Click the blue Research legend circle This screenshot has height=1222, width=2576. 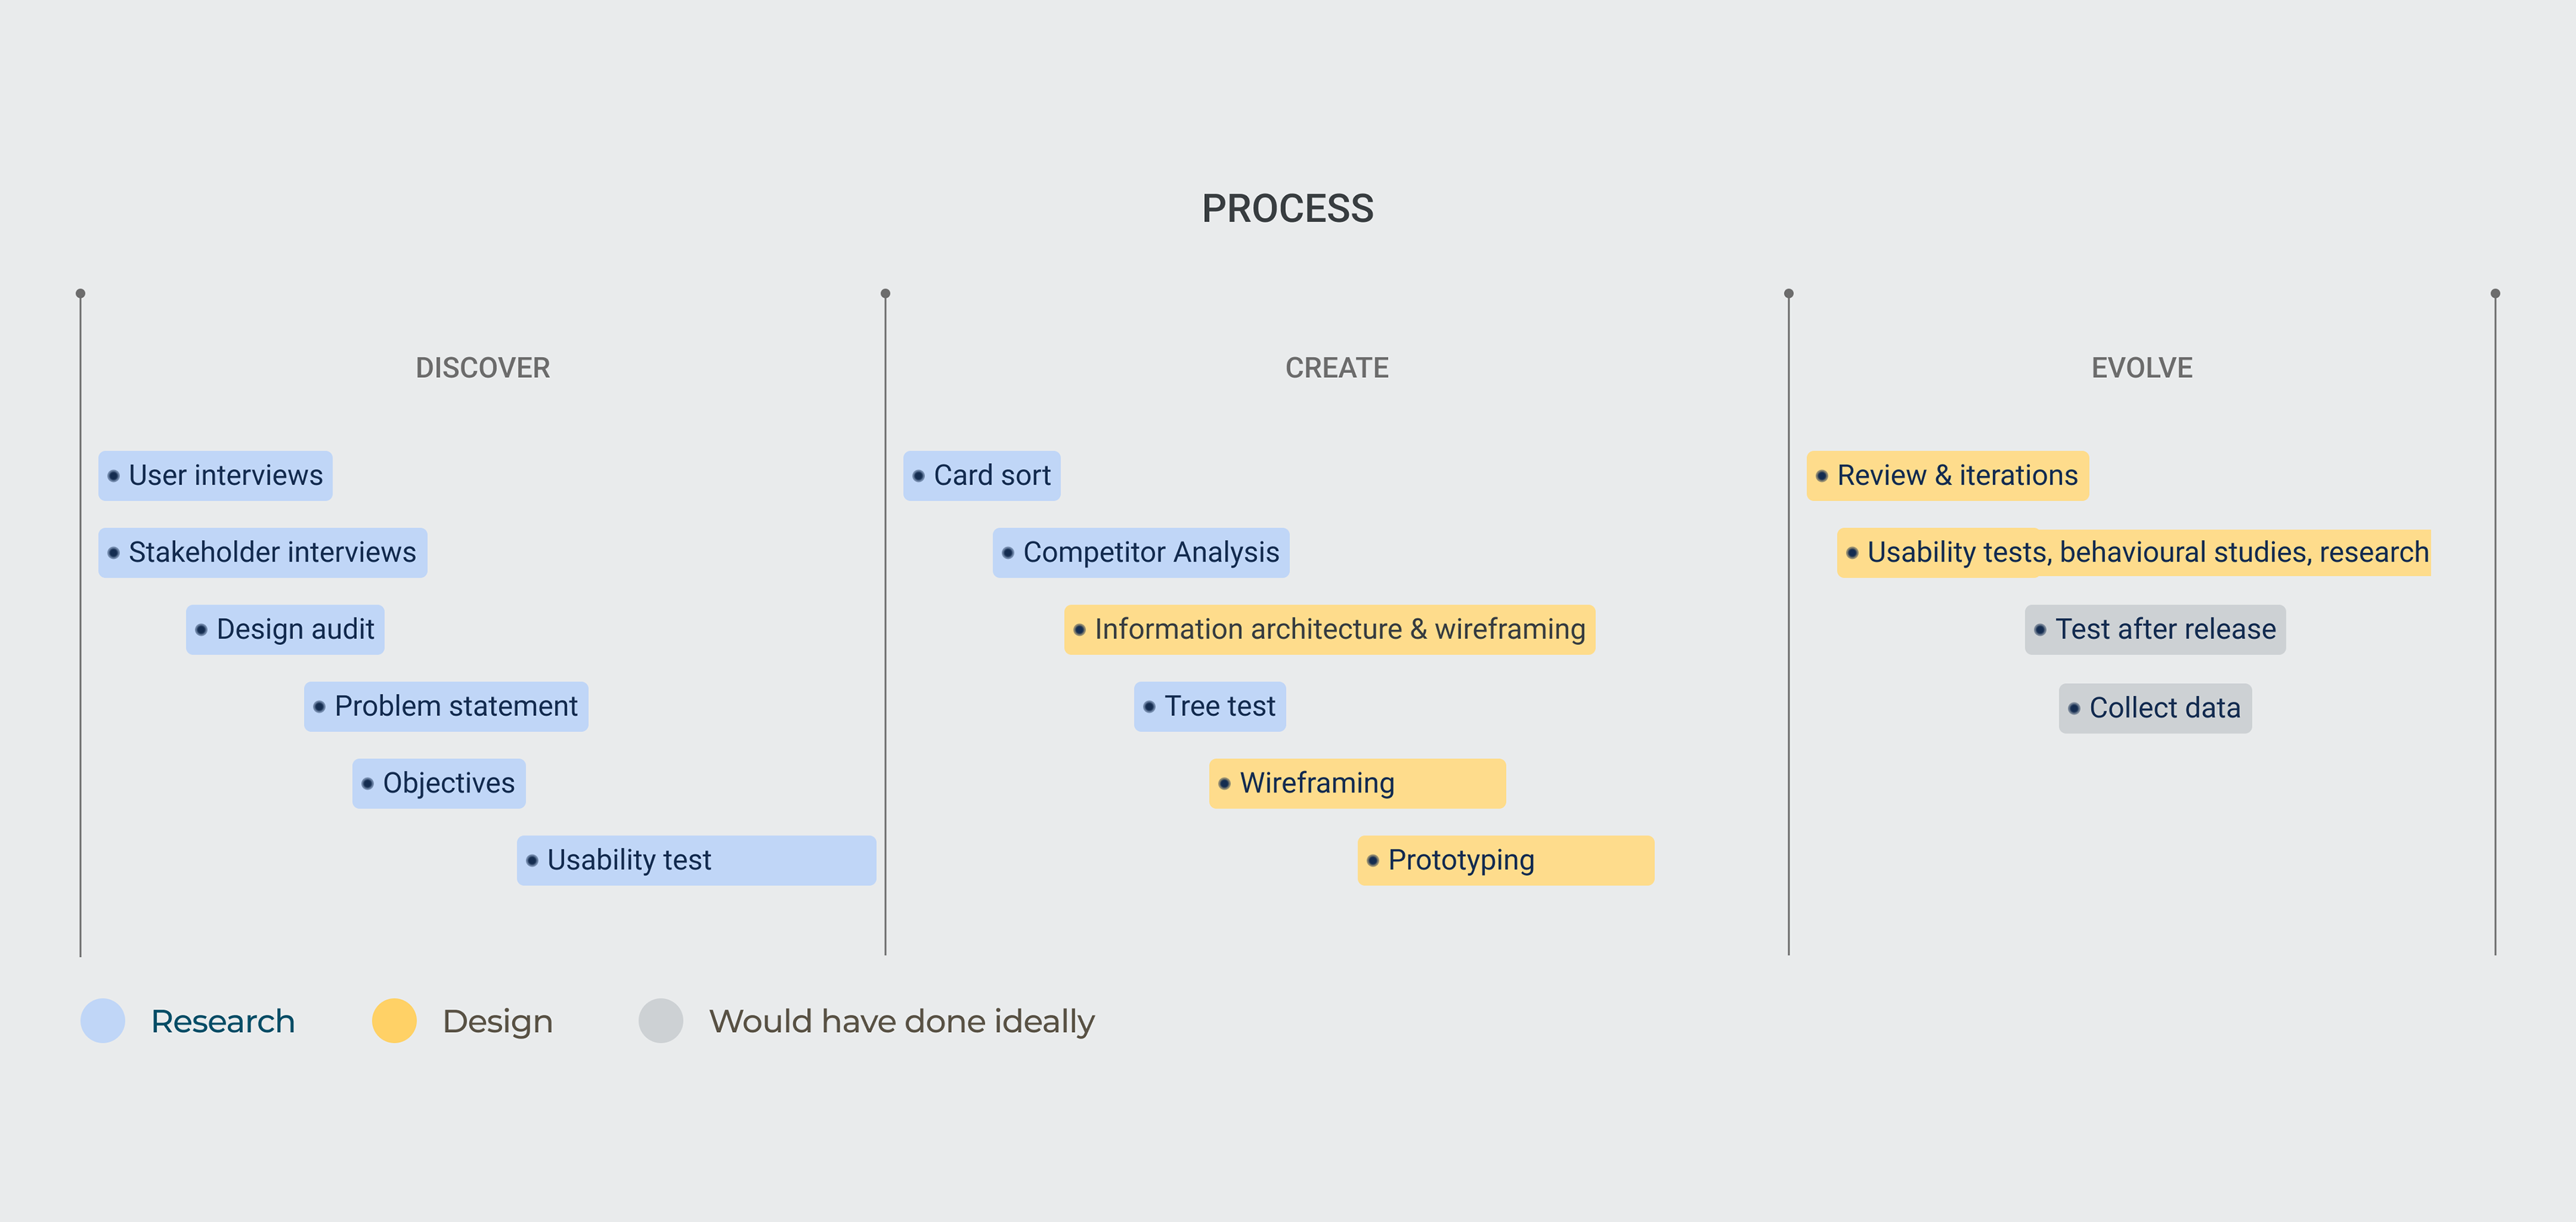click(x=103, y=1021)
